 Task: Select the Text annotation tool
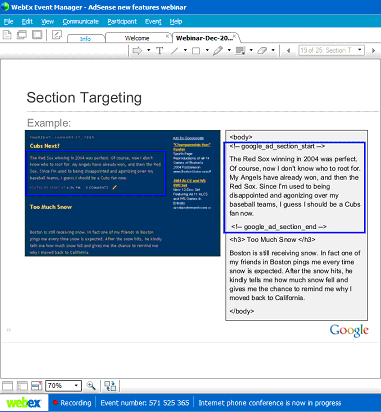[160, 51]
